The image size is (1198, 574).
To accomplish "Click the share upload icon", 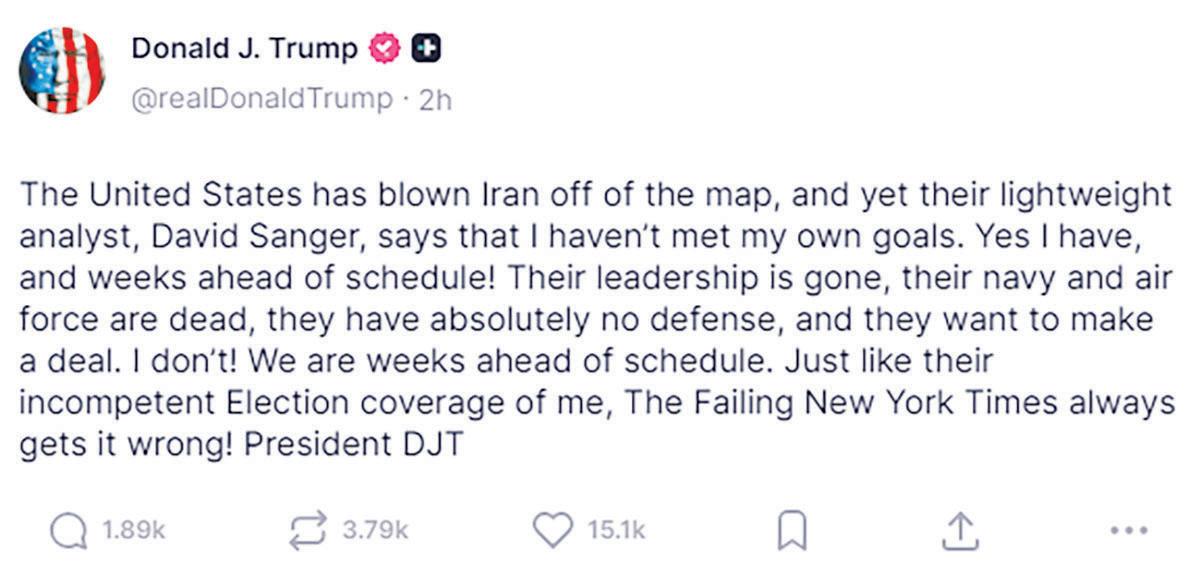I will tap(957, 530).
